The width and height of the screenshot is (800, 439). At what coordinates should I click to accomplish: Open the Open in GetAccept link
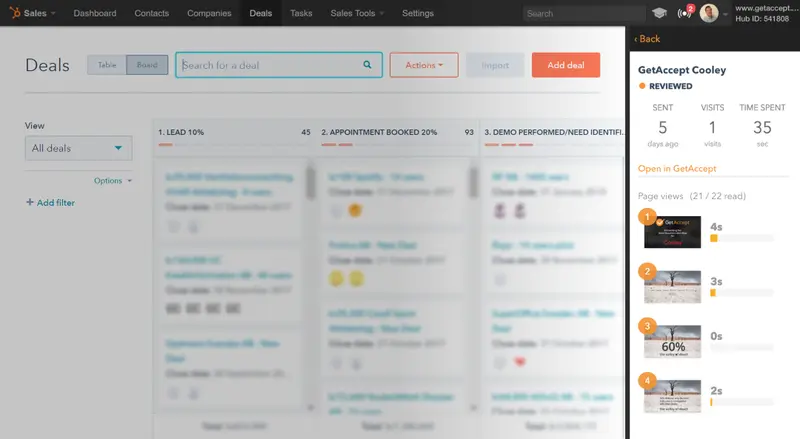(677, 168)
